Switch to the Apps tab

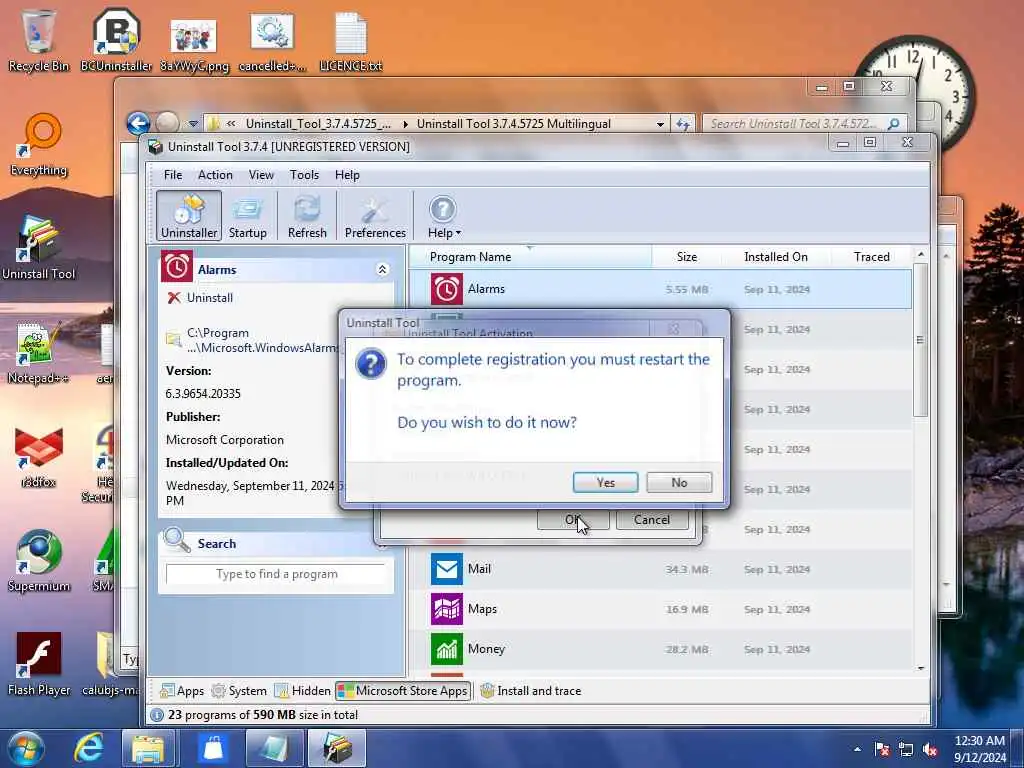coord(182,691)
